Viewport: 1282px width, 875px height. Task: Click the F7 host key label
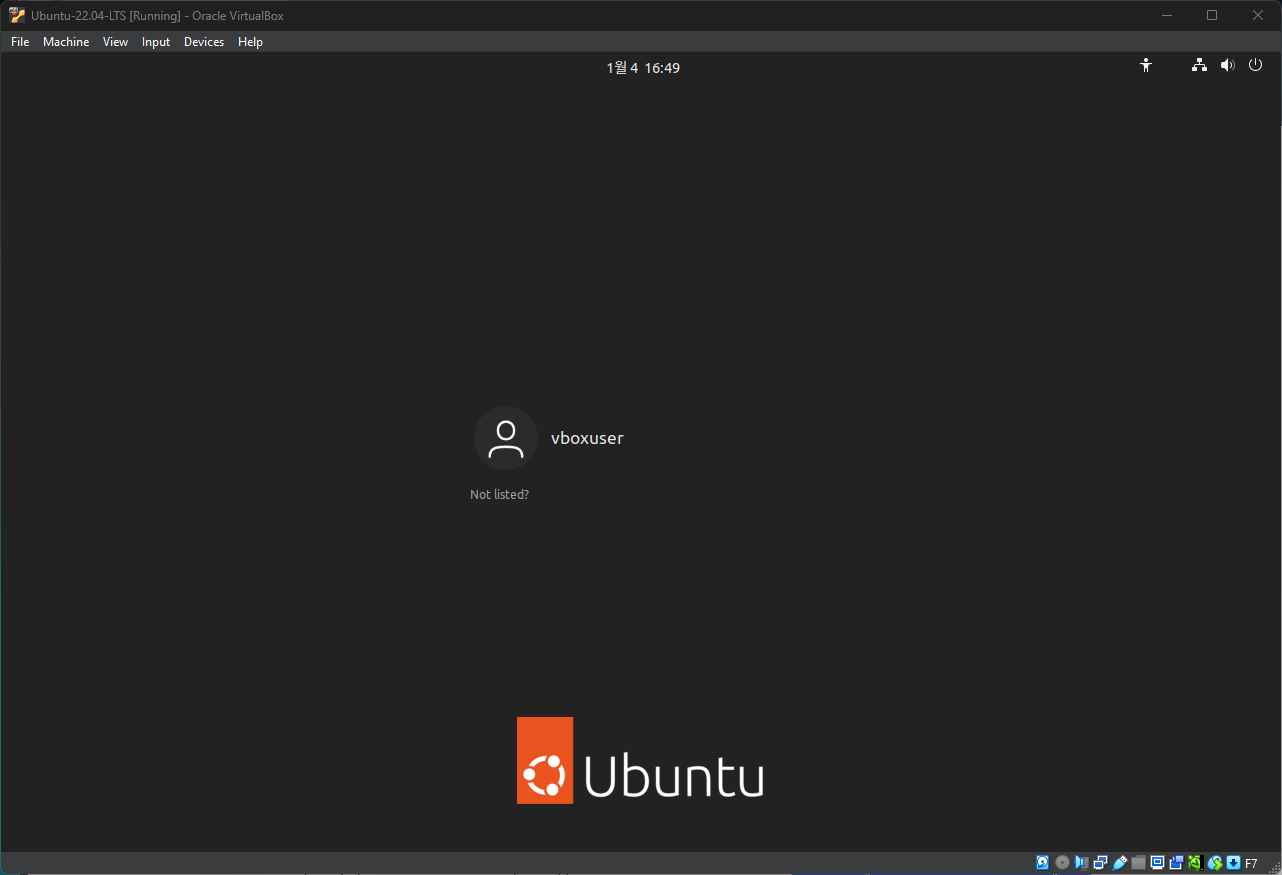[x=1251, y=864]
